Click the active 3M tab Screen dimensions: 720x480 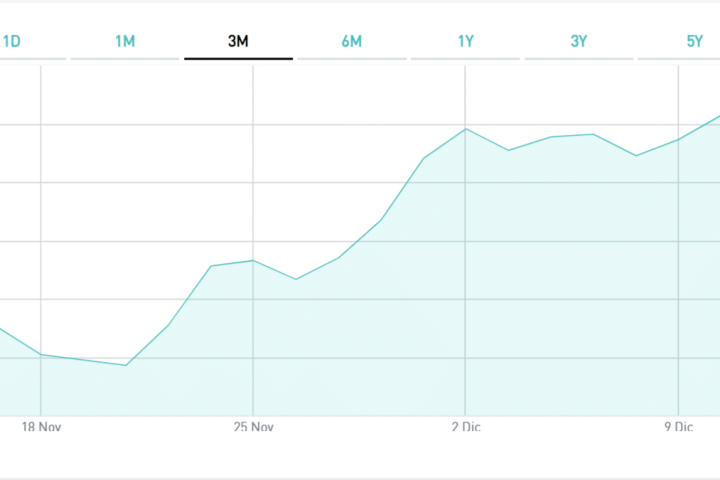tap(238, 41)
